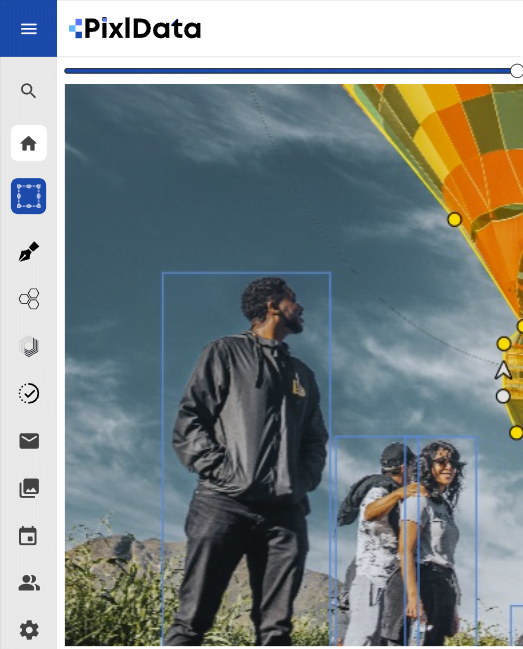
Task: Open the calendar icon
Action: coord(29,536)
